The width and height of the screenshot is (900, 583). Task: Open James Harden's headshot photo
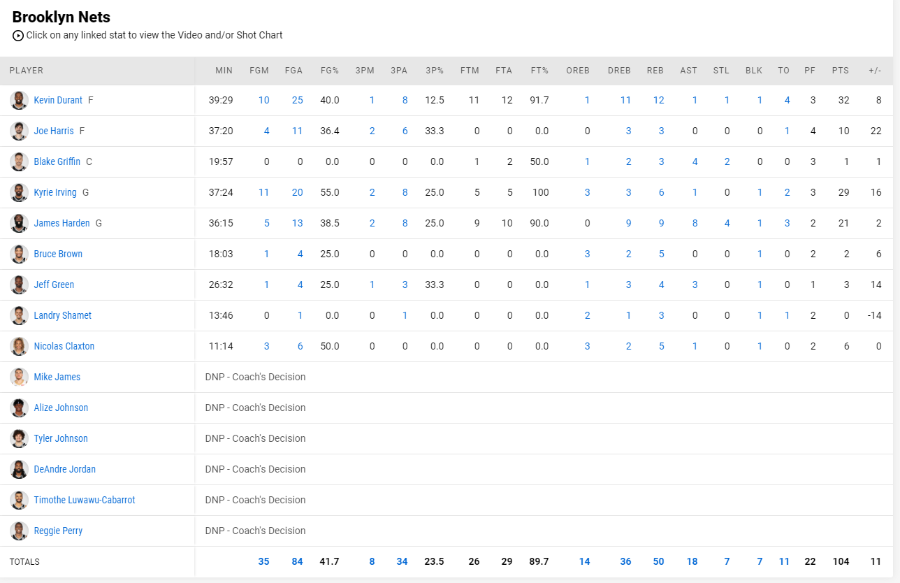[19, 223]
